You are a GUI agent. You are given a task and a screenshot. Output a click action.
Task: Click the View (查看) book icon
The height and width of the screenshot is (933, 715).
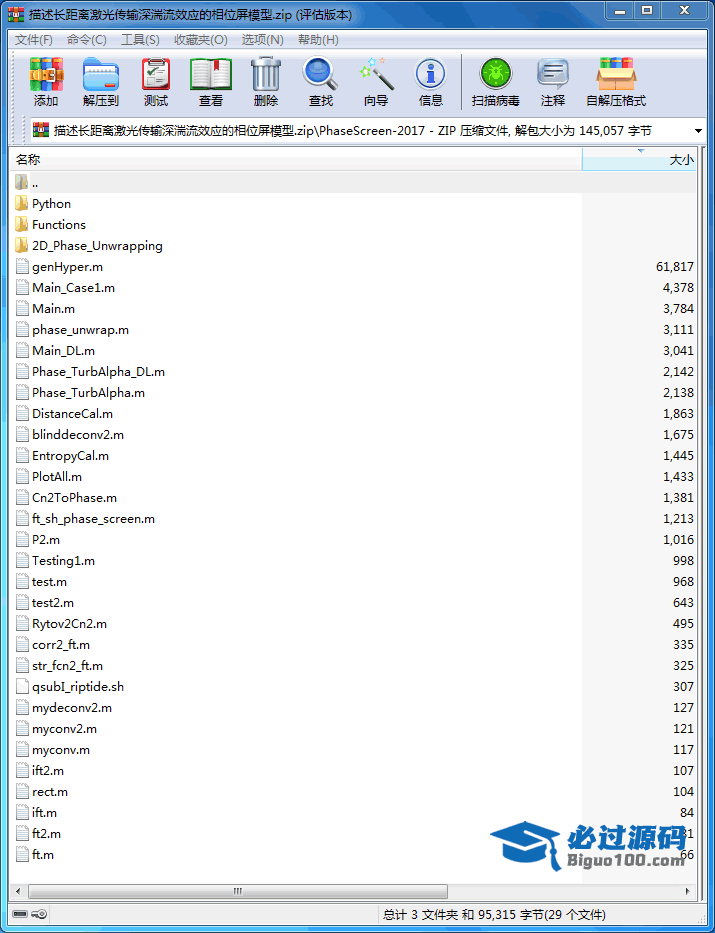211,74
